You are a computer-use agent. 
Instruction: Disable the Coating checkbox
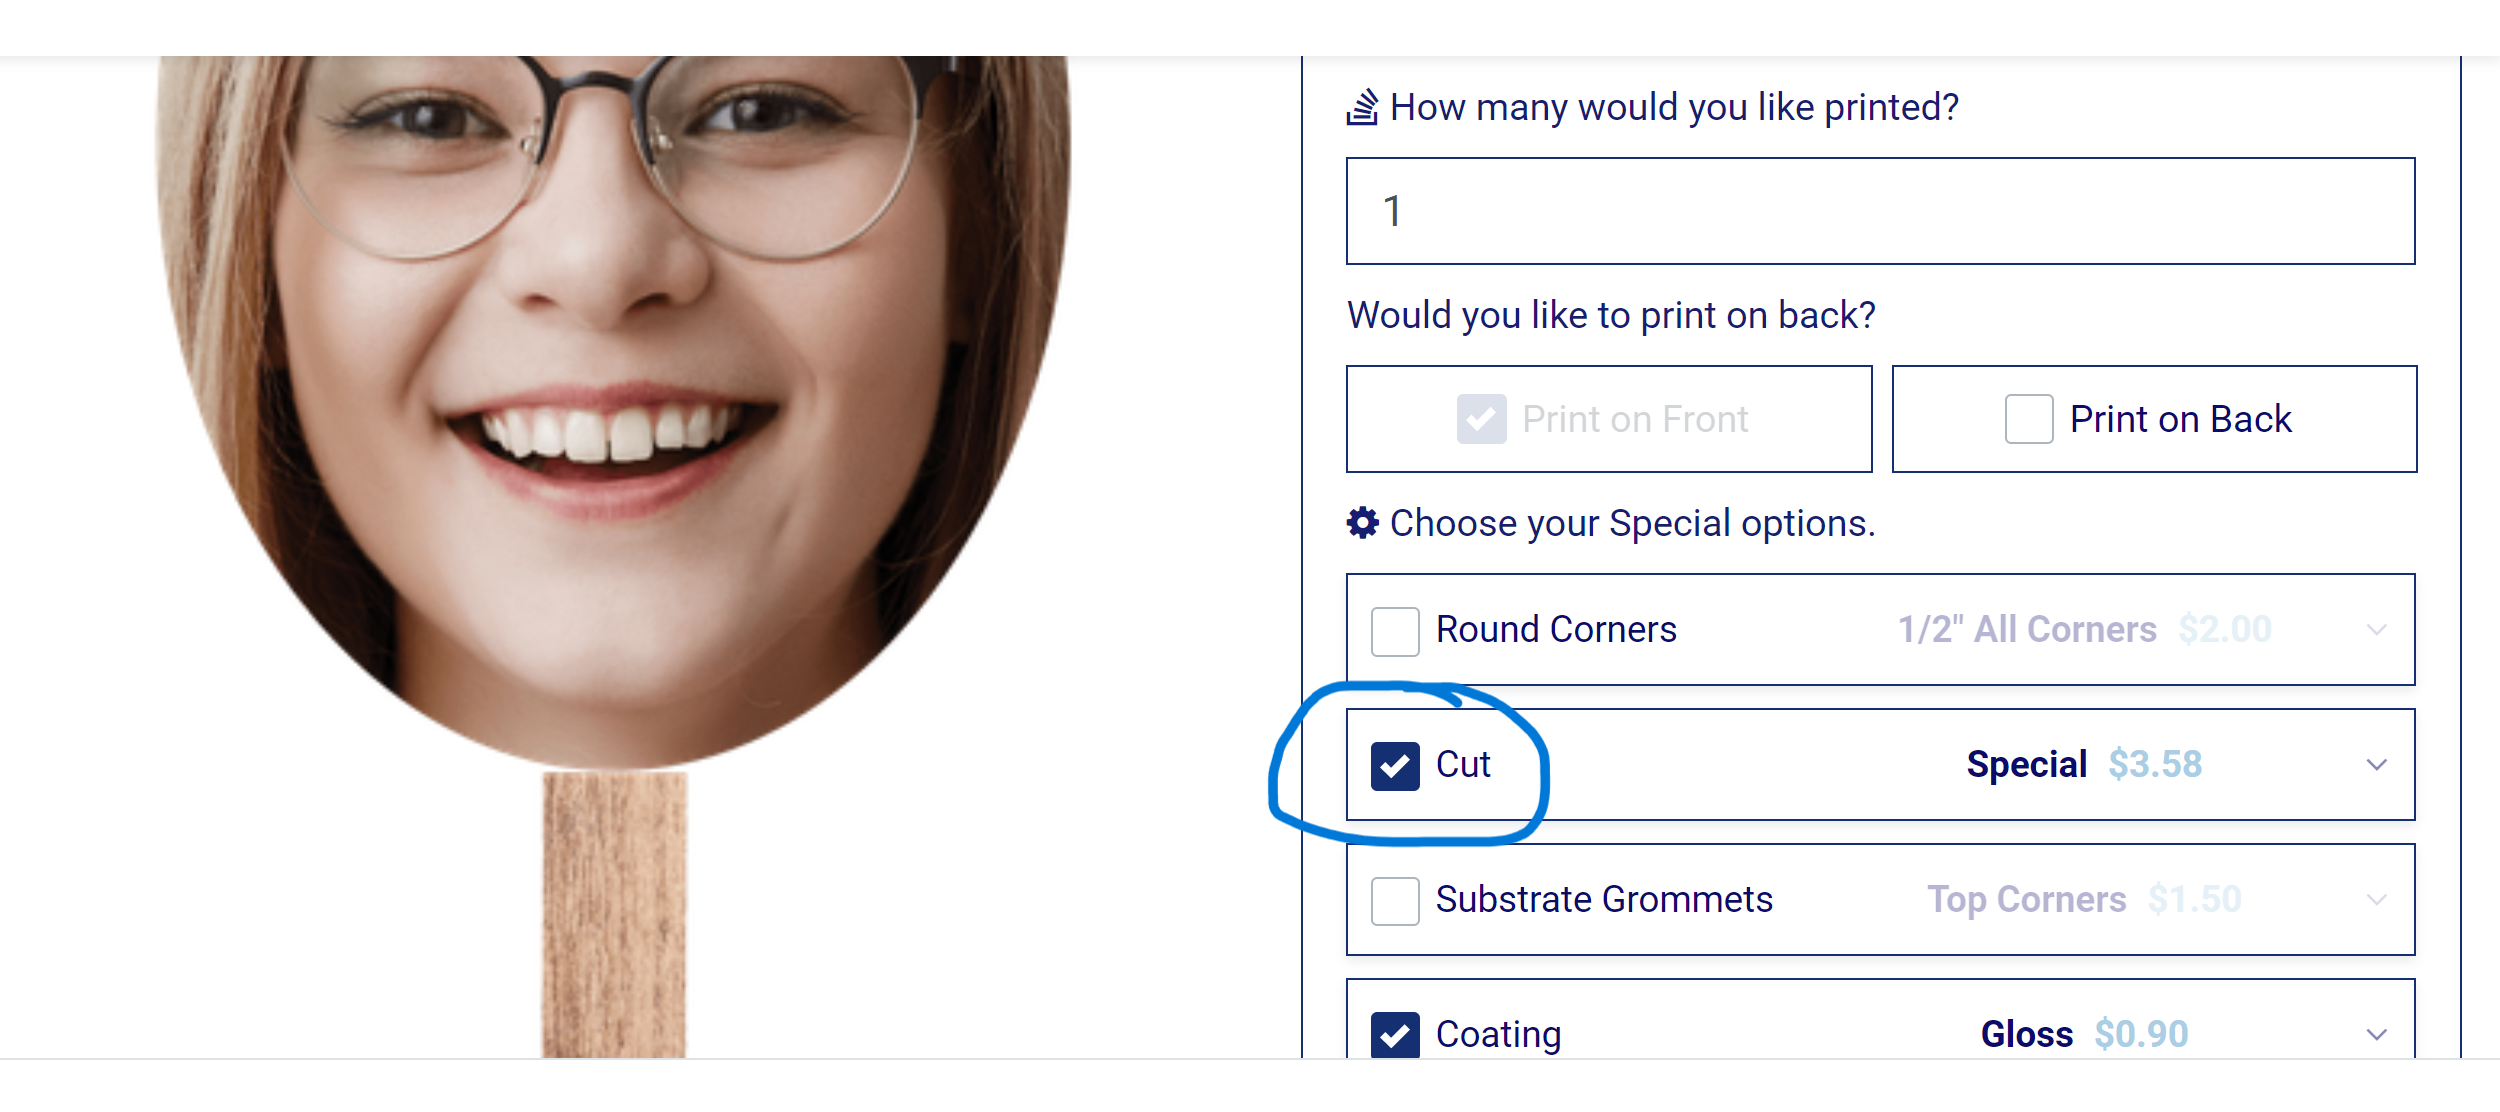click(1395, 1034)
